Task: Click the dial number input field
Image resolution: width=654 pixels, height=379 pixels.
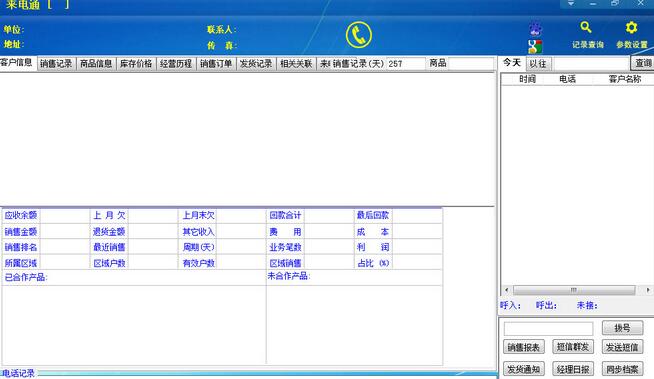Action: (x=548, y=329)
